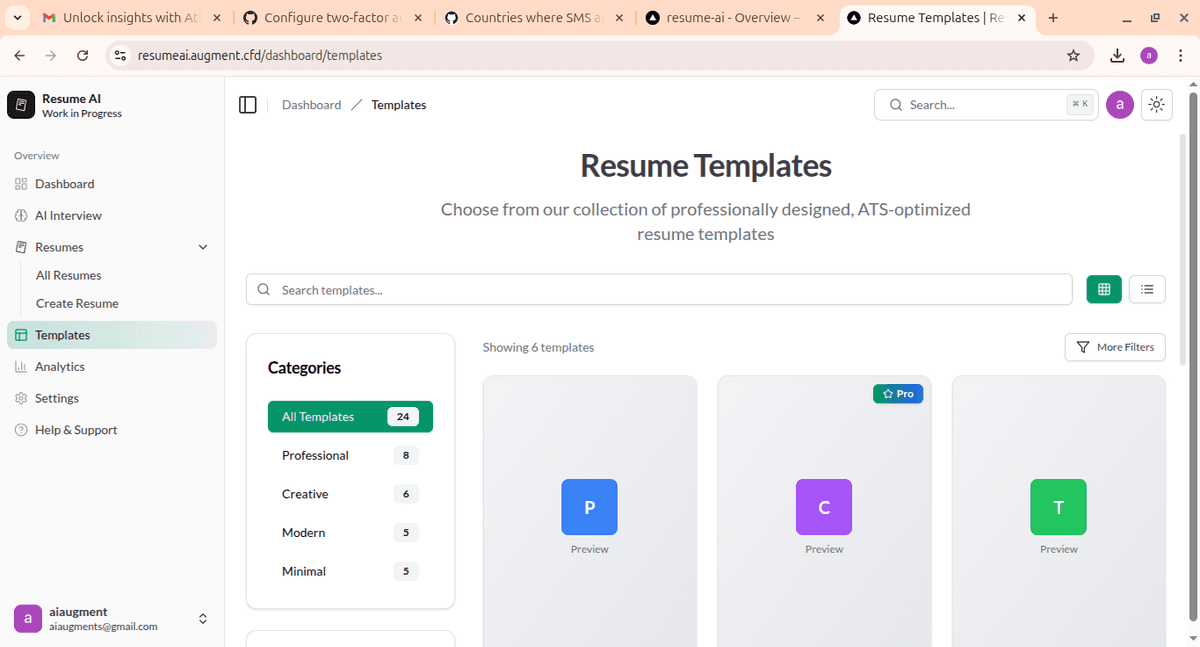
Task: Click the Analytics chart icon
Action: [21, 367]
